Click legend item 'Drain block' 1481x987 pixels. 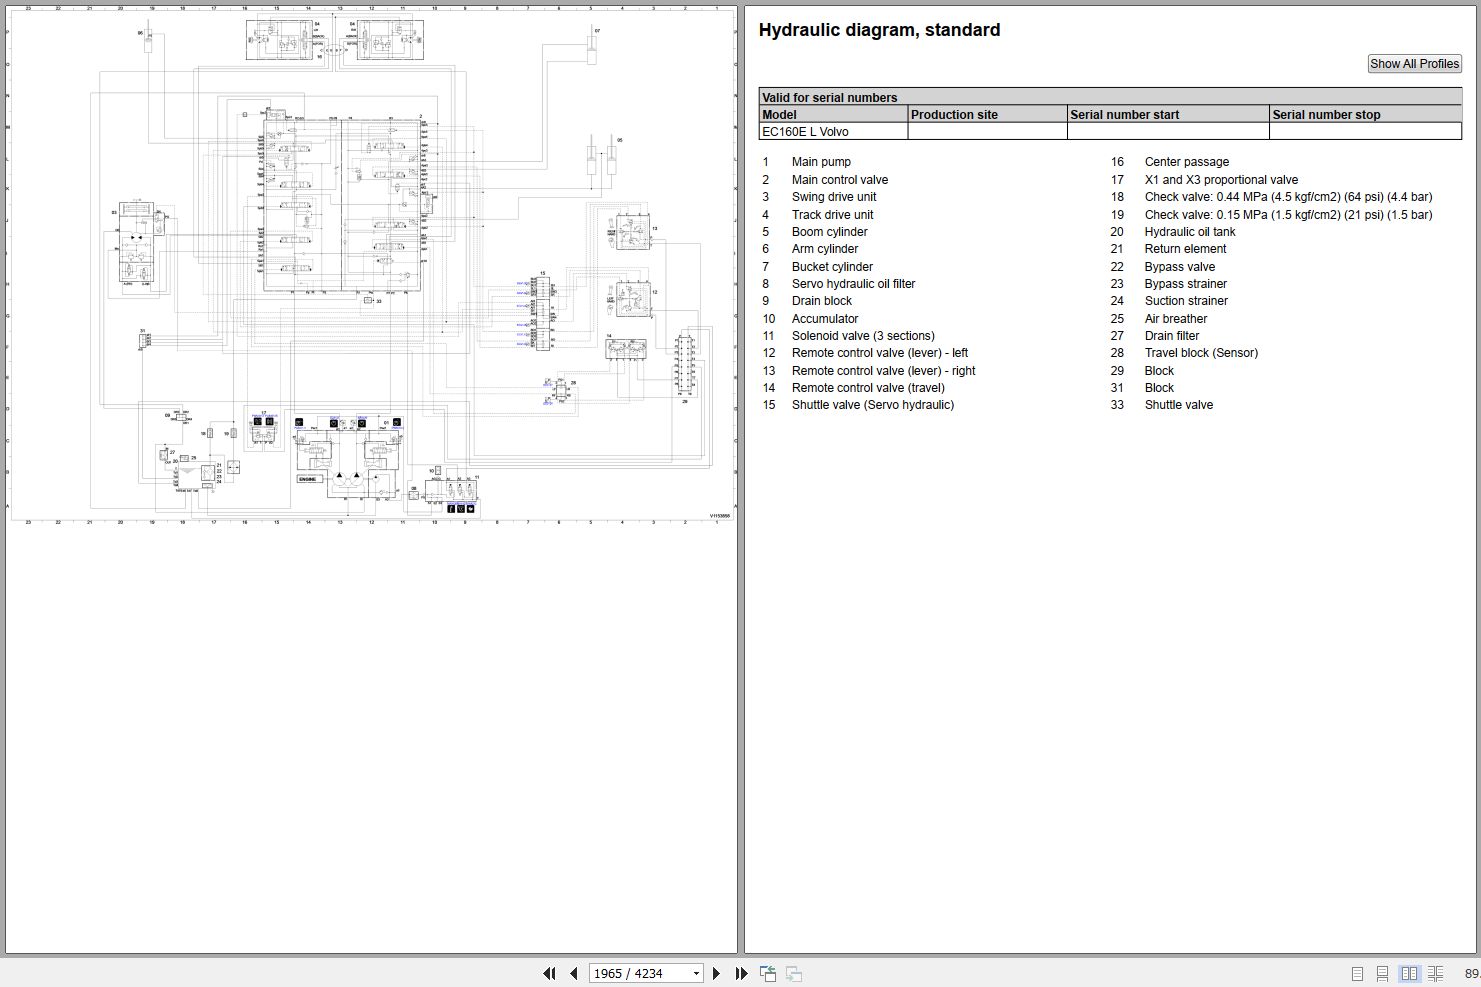click(822, 301)
